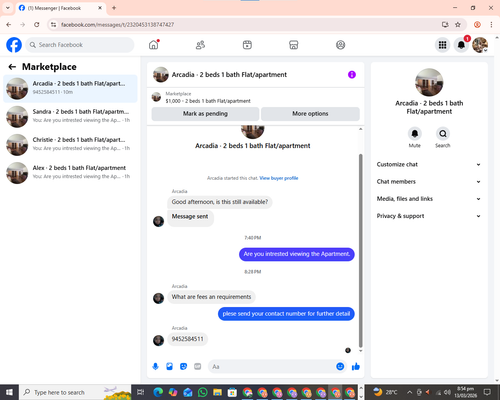Image resolution: width=500 pixels, height=400 pixels.
Task: Reload the page
Action: pyautogui.click(x=37, y=25)
